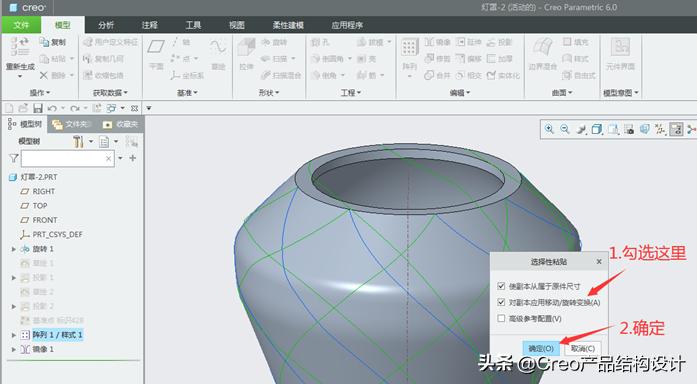
Task: Click the model tree search field
Action: coord(67,158)
